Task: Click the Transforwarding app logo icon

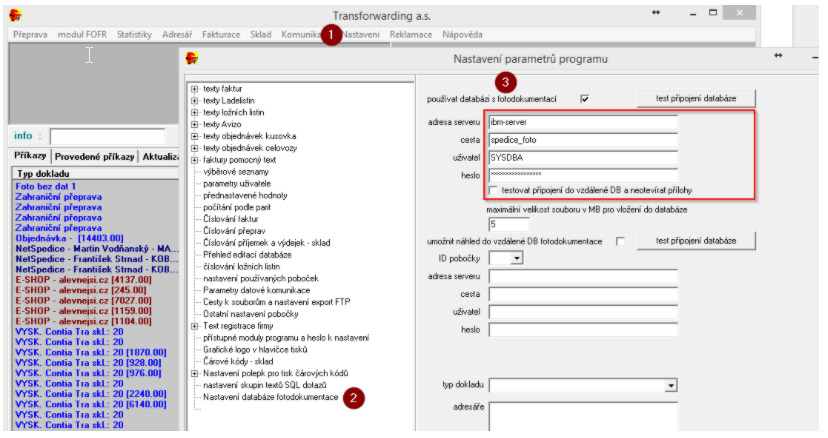Action: 15,14
